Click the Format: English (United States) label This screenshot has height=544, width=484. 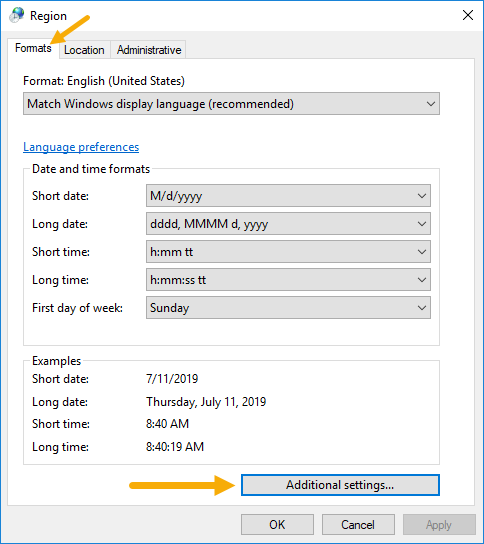[x=104, y=81]
